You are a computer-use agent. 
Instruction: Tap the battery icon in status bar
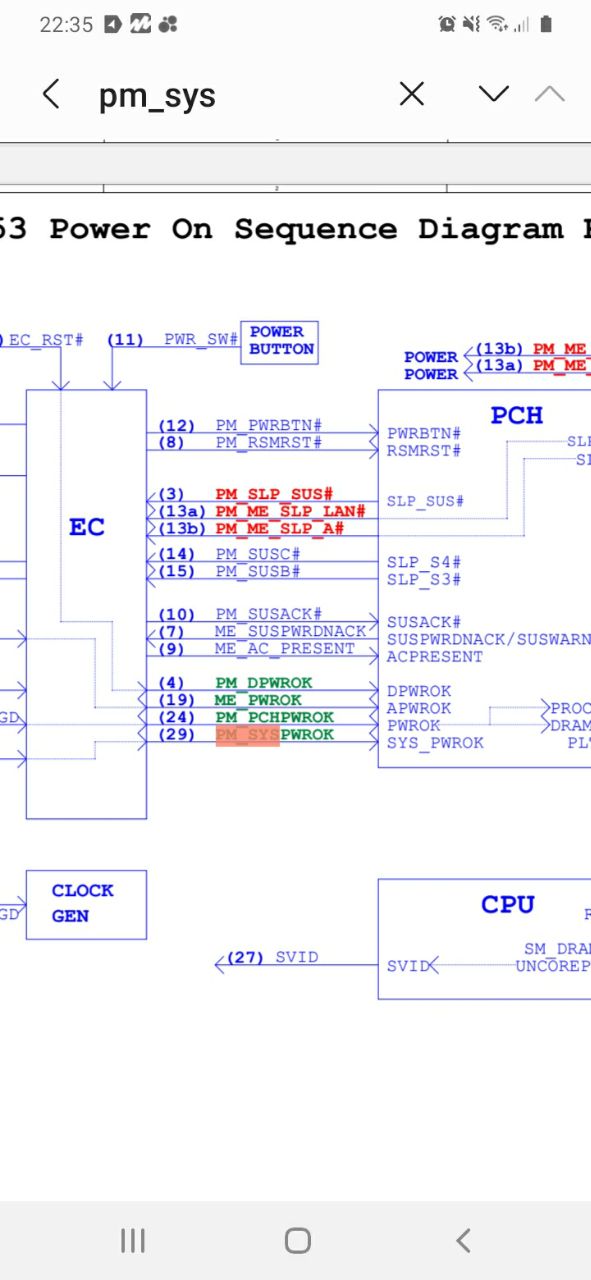pos(546,25)
